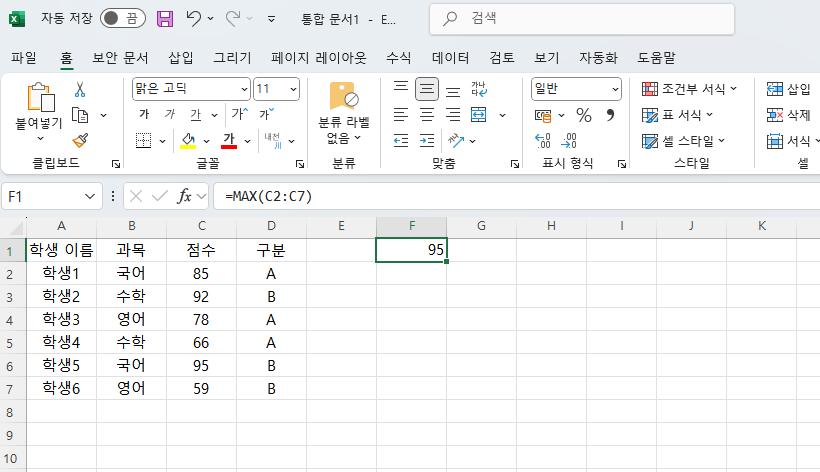Switch to the 데이터 tab
Viewport: 820px width, 472px height.
(x=450, y=57)
